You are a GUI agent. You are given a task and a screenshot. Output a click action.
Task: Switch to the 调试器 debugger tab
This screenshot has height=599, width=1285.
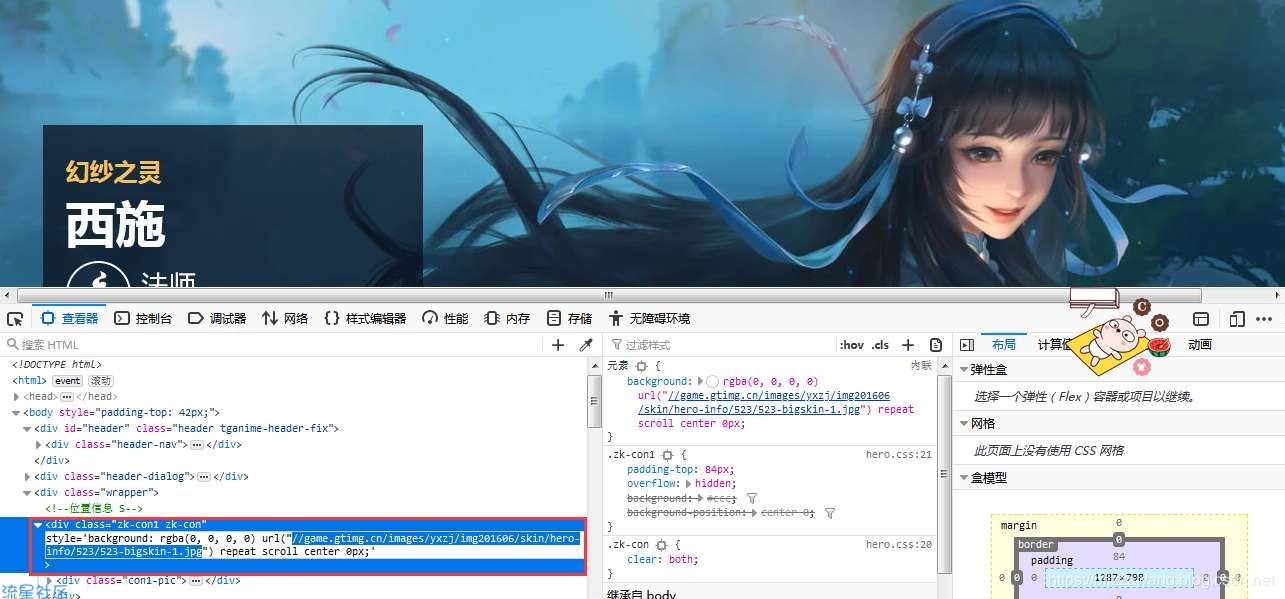coord(217,318)
